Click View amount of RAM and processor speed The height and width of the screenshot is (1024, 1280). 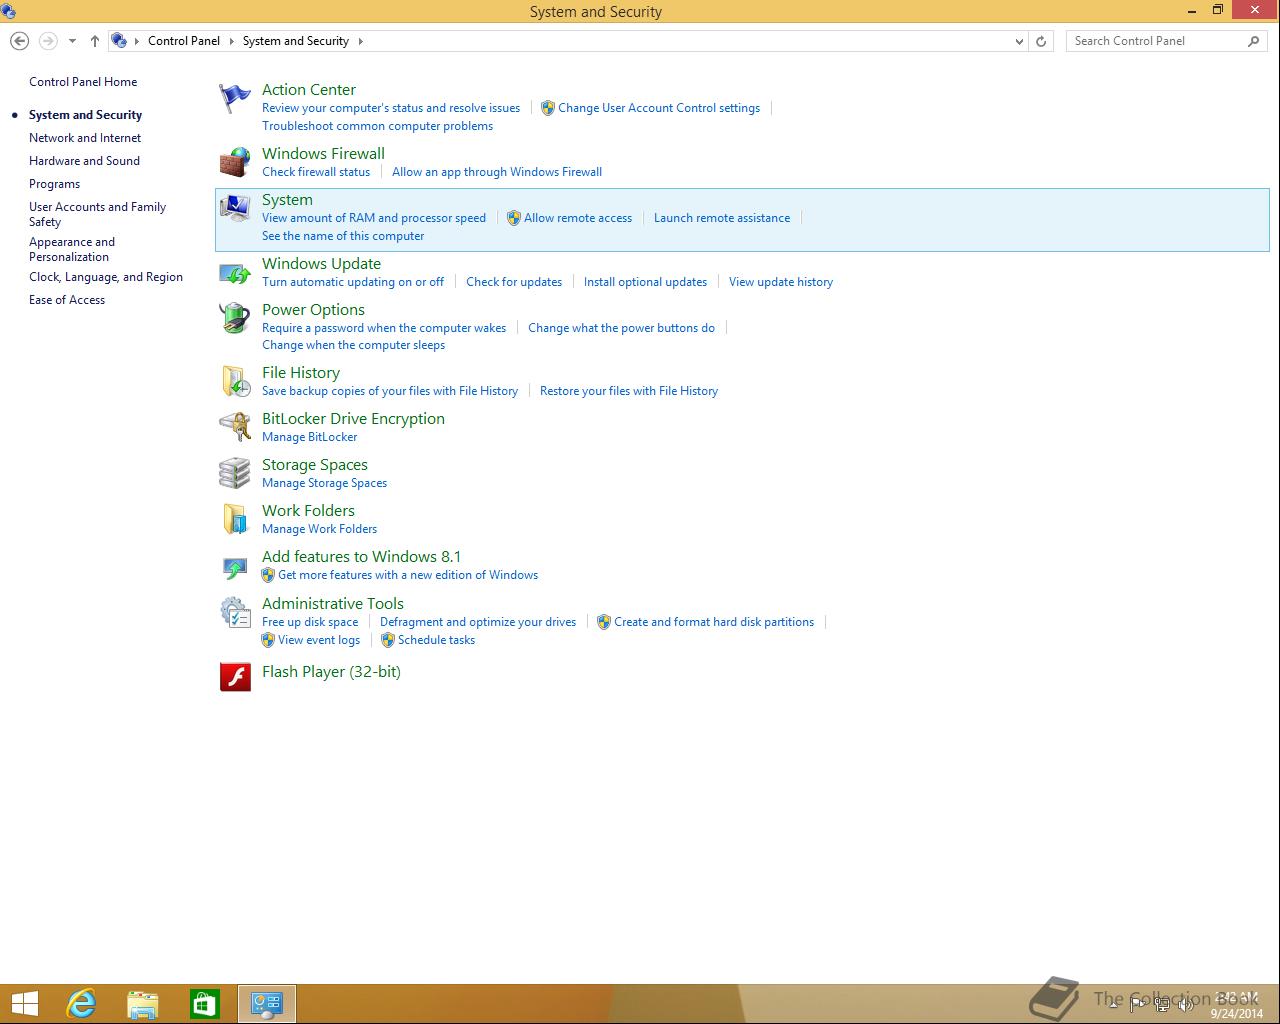coord(374,218)
